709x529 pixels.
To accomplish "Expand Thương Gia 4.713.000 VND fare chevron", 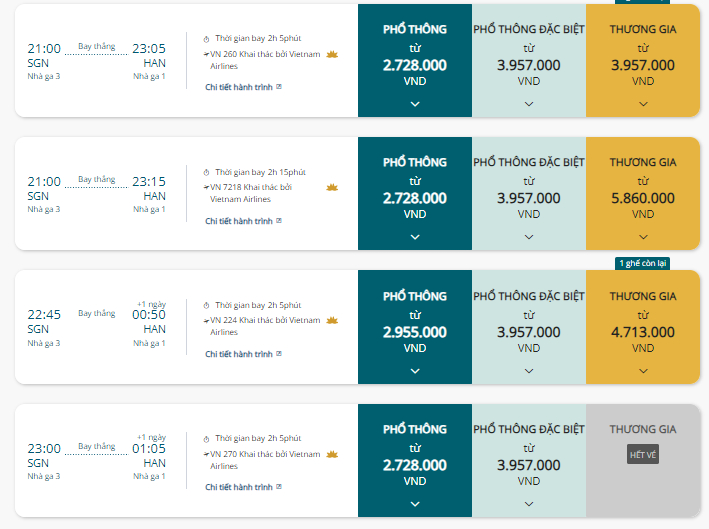I will tap(643, 371).
